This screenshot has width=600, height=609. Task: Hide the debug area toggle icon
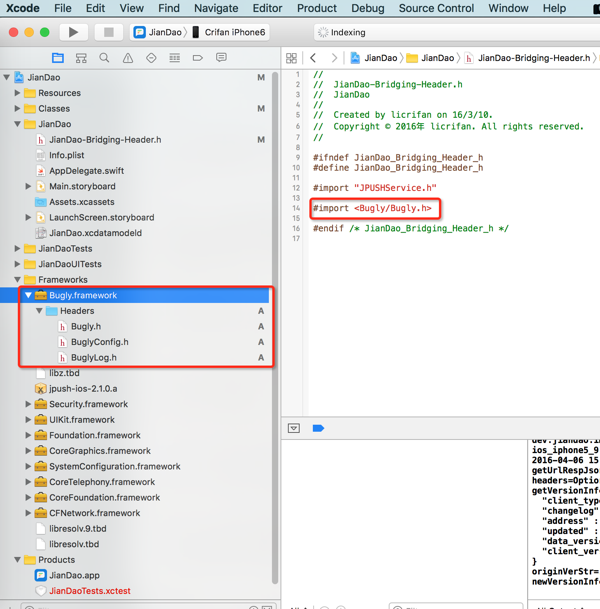tap(294, 428)
